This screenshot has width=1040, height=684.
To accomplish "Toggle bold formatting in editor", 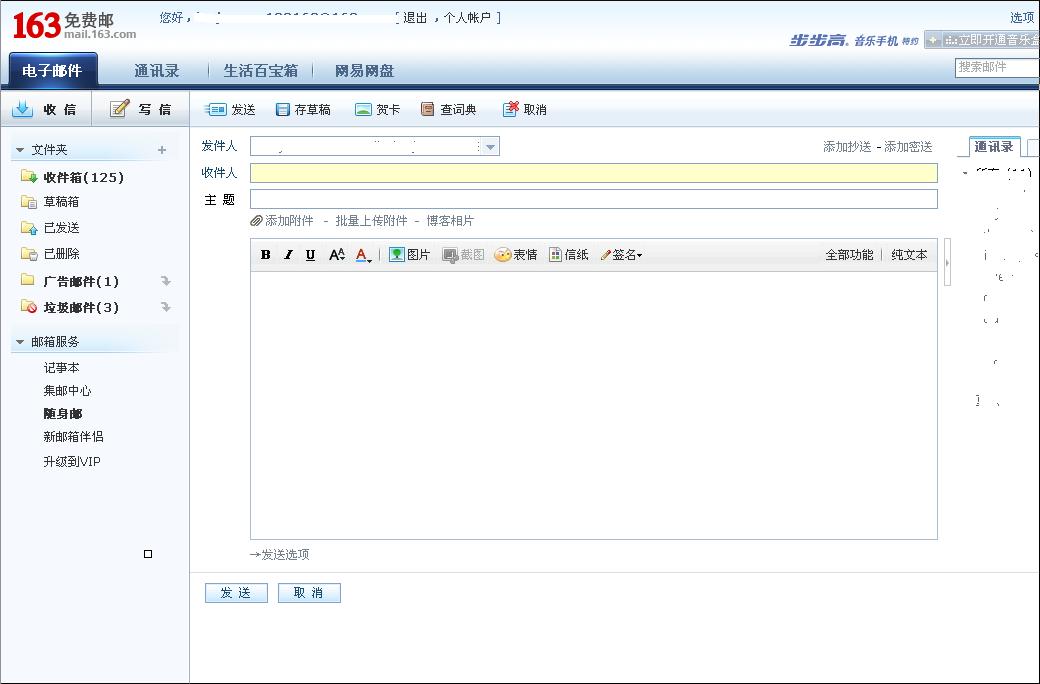I will click(265, 255).
